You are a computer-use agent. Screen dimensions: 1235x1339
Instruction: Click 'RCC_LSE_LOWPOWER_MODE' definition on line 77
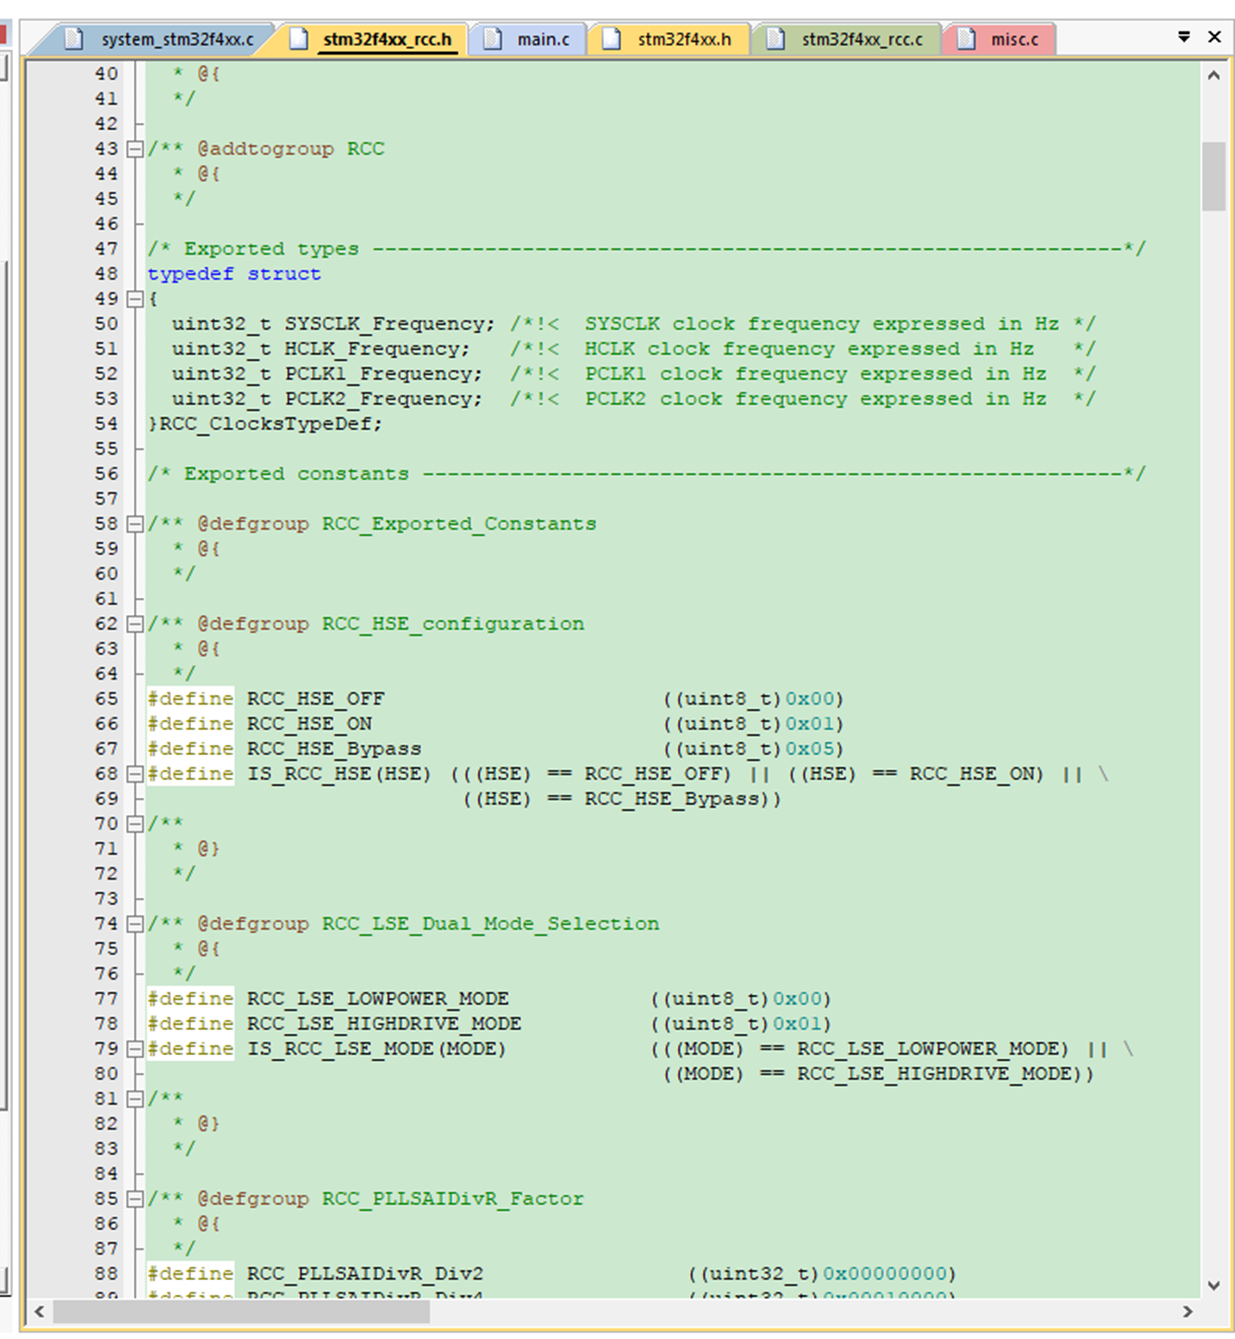tap(378, 999)
